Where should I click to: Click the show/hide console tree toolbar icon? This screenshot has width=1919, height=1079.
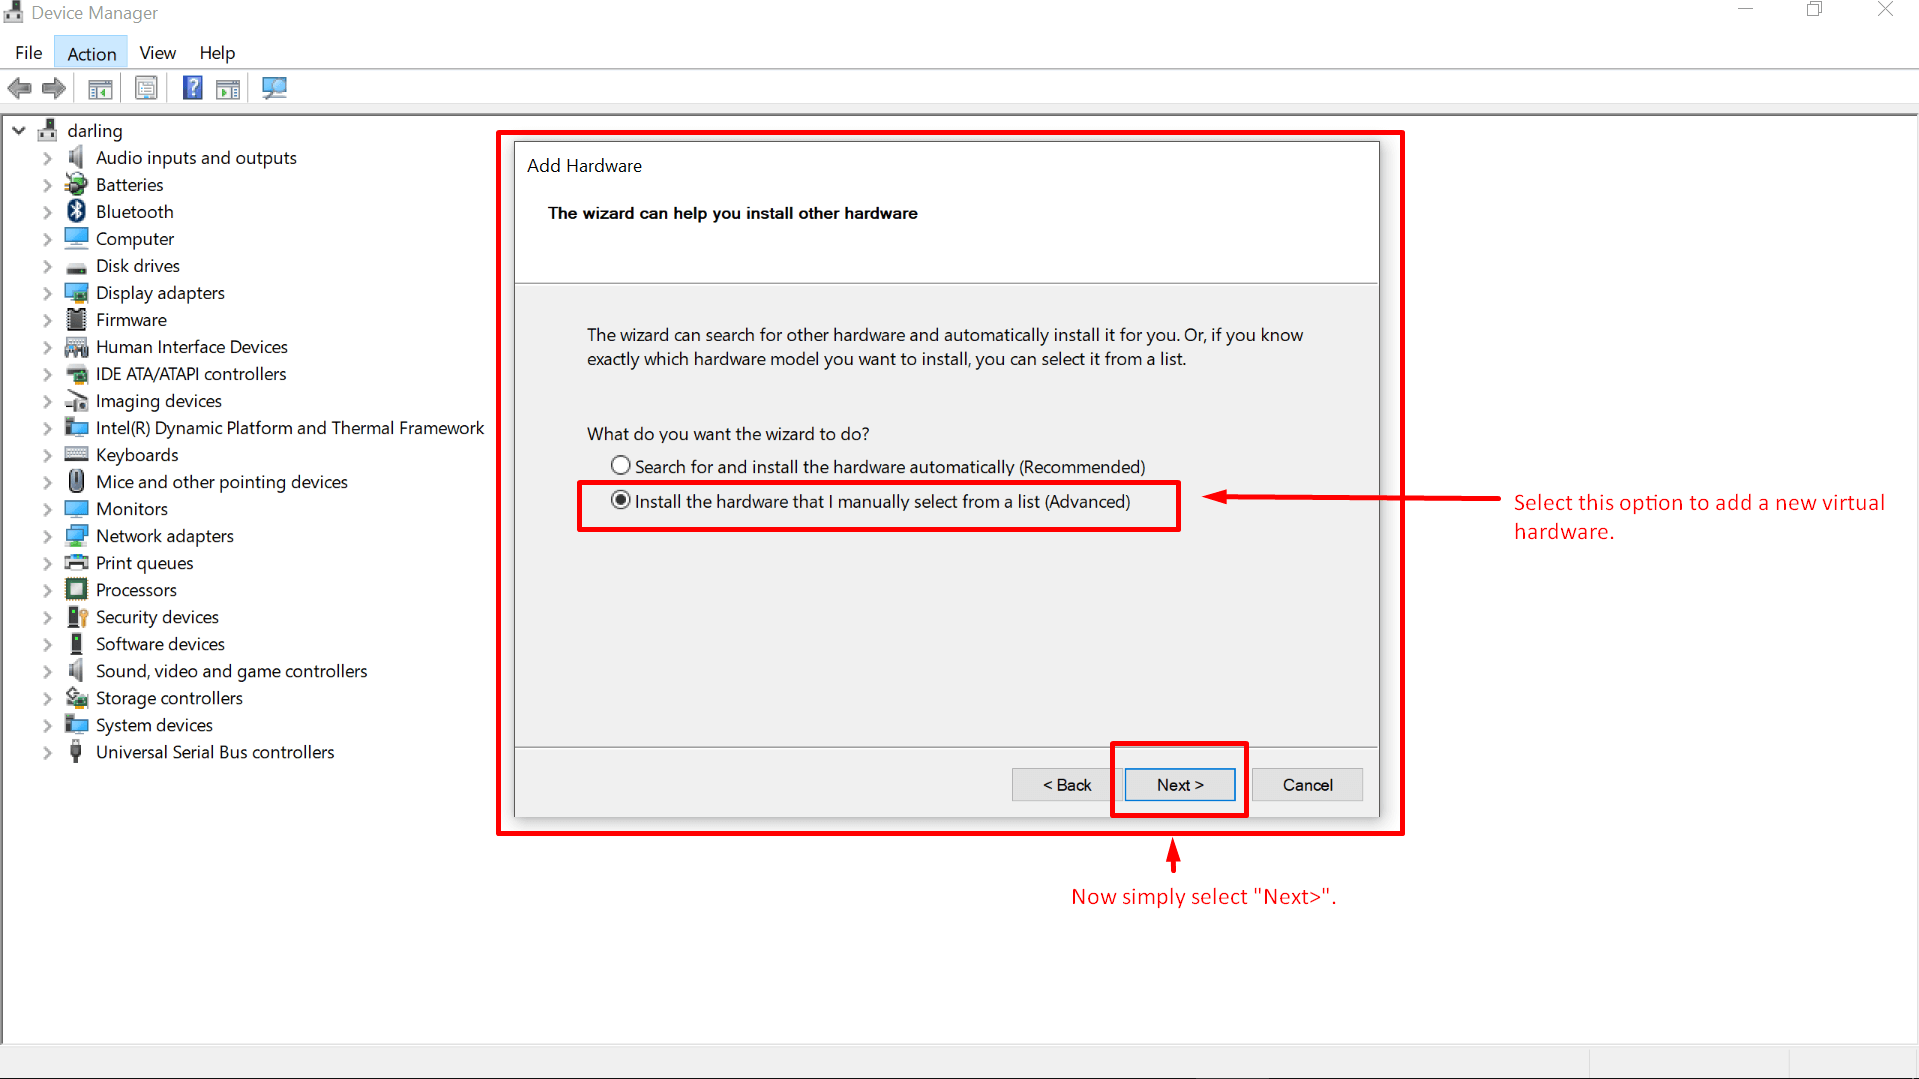pos(100,89)
